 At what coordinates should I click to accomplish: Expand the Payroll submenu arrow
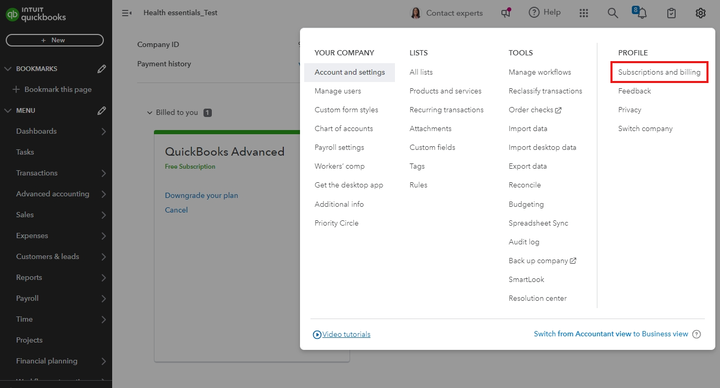pos(103,298)
